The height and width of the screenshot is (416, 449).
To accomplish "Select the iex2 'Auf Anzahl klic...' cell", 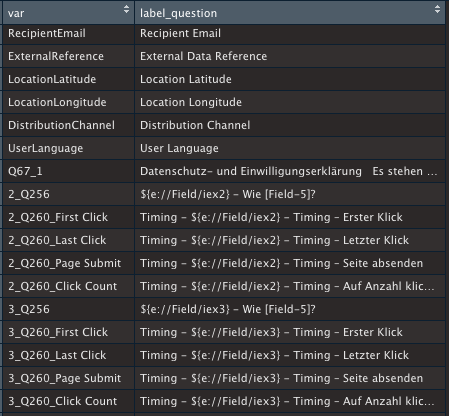I will pos(290,286).
